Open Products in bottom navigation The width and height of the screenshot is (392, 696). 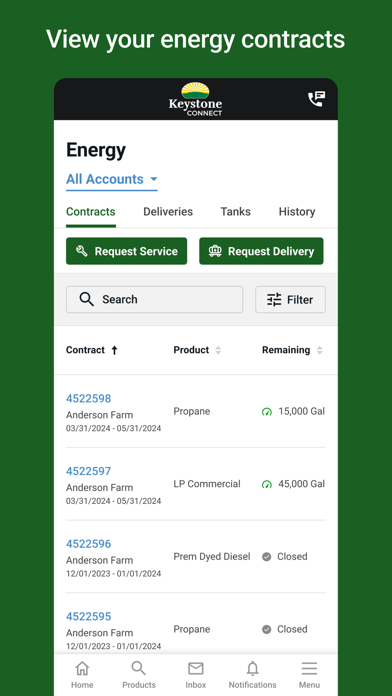139,675
